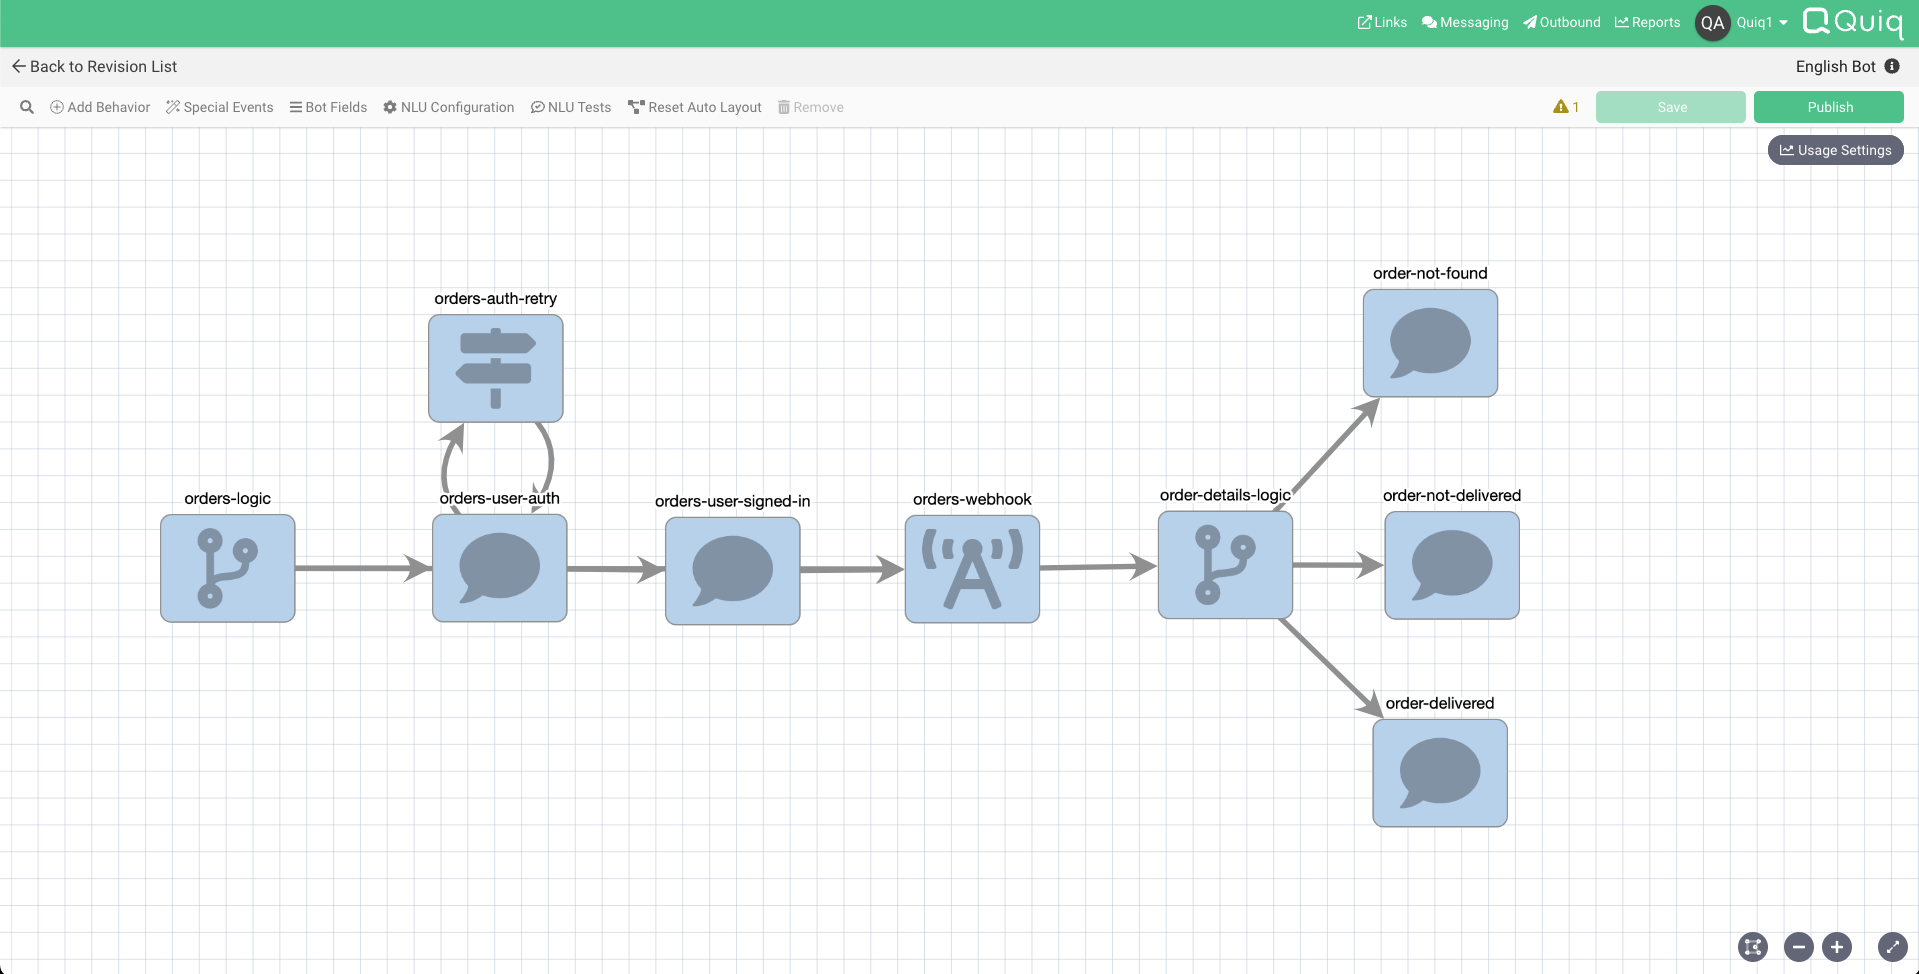Click the orders-user-signed-in label
1919x974 pixels.
pyautogui.click(x=733, y=501)
